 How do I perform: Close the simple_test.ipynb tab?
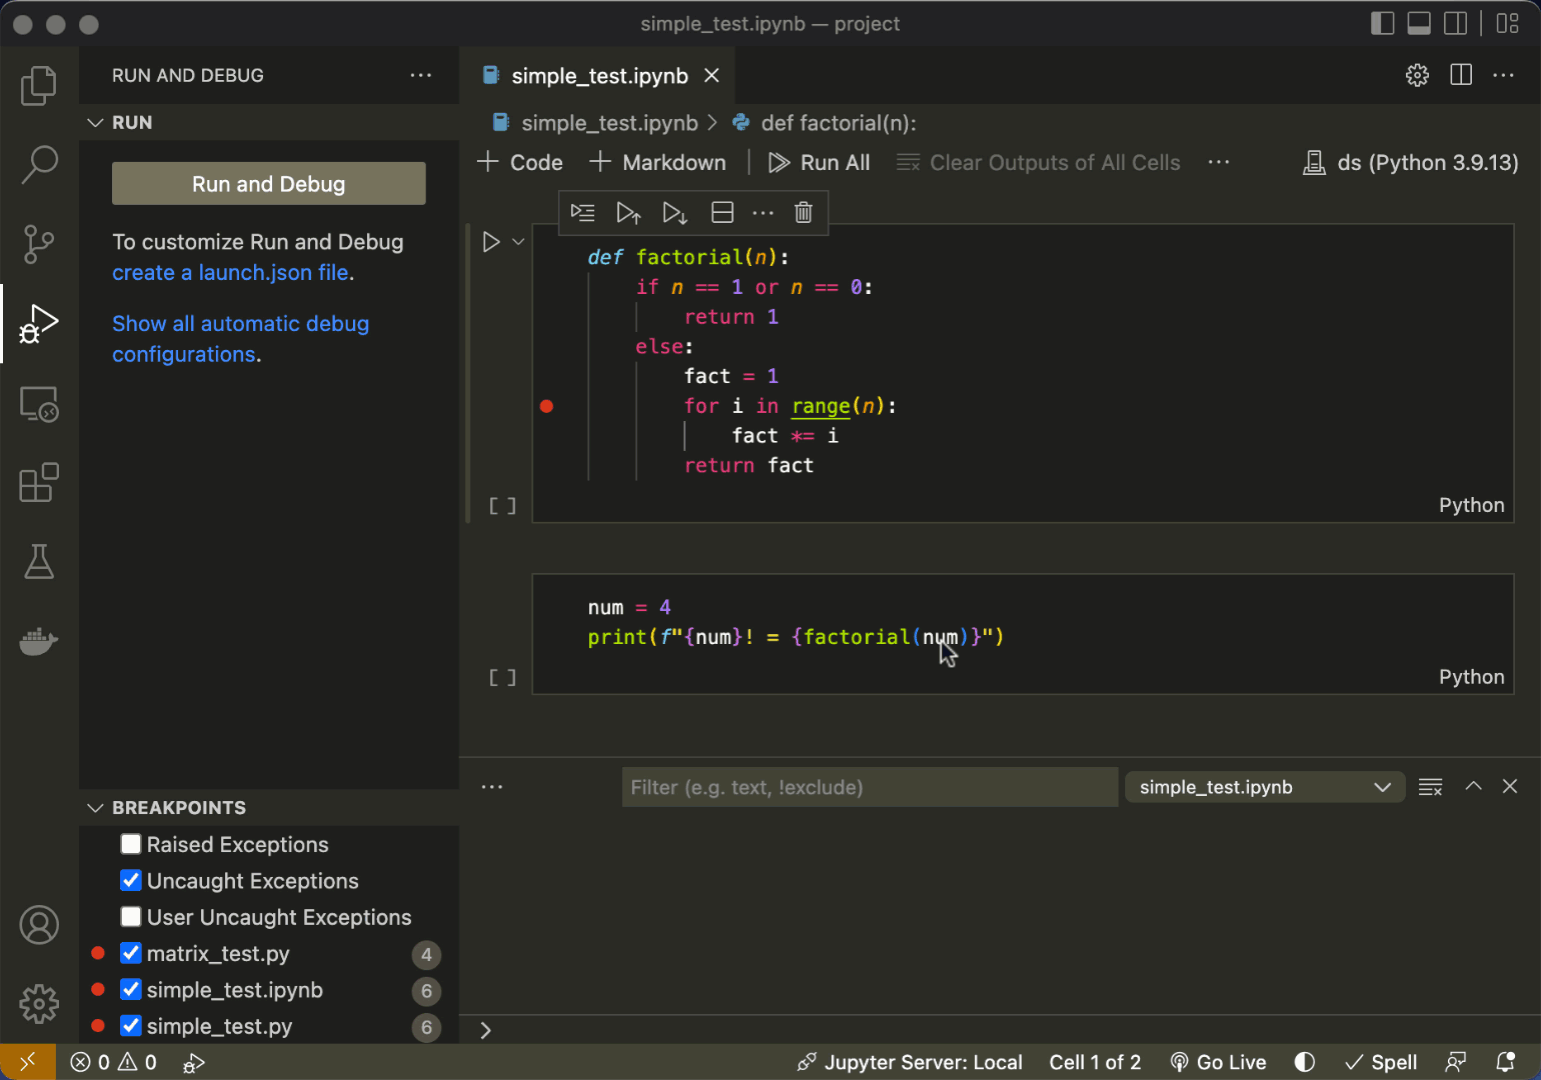(x=712, y=76)
